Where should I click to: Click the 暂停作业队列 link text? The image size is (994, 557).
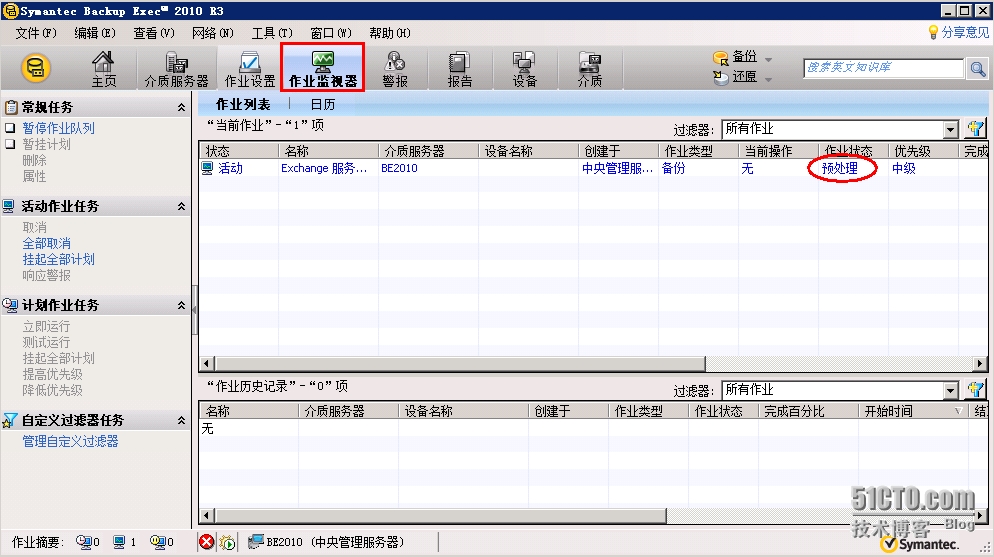tap(58, 128)
